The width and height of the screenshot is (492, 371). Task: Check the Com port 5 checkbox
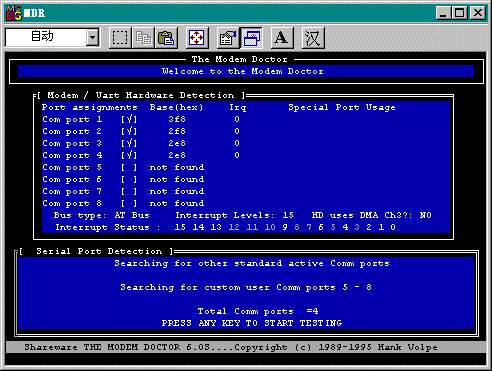129,167
